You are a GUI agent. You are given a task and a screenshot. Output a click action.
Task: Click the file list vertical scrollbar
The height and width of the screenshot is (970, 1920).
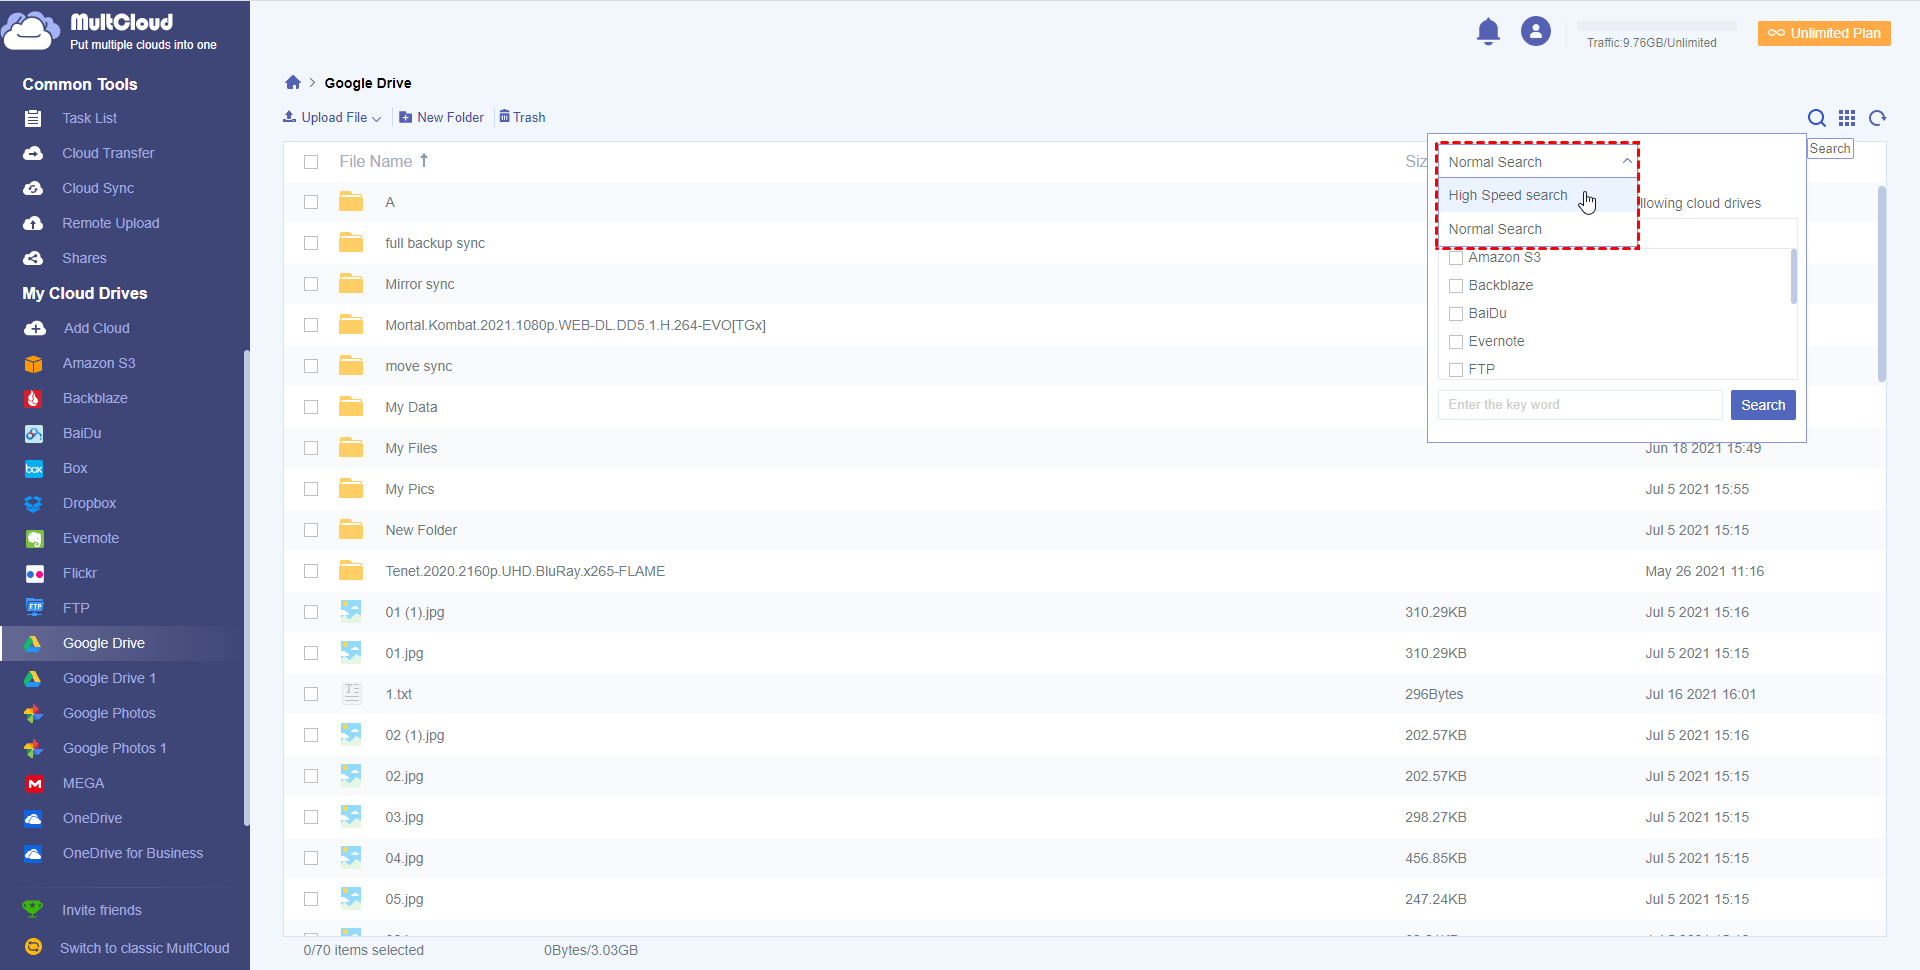click(x=1881, y=284)
